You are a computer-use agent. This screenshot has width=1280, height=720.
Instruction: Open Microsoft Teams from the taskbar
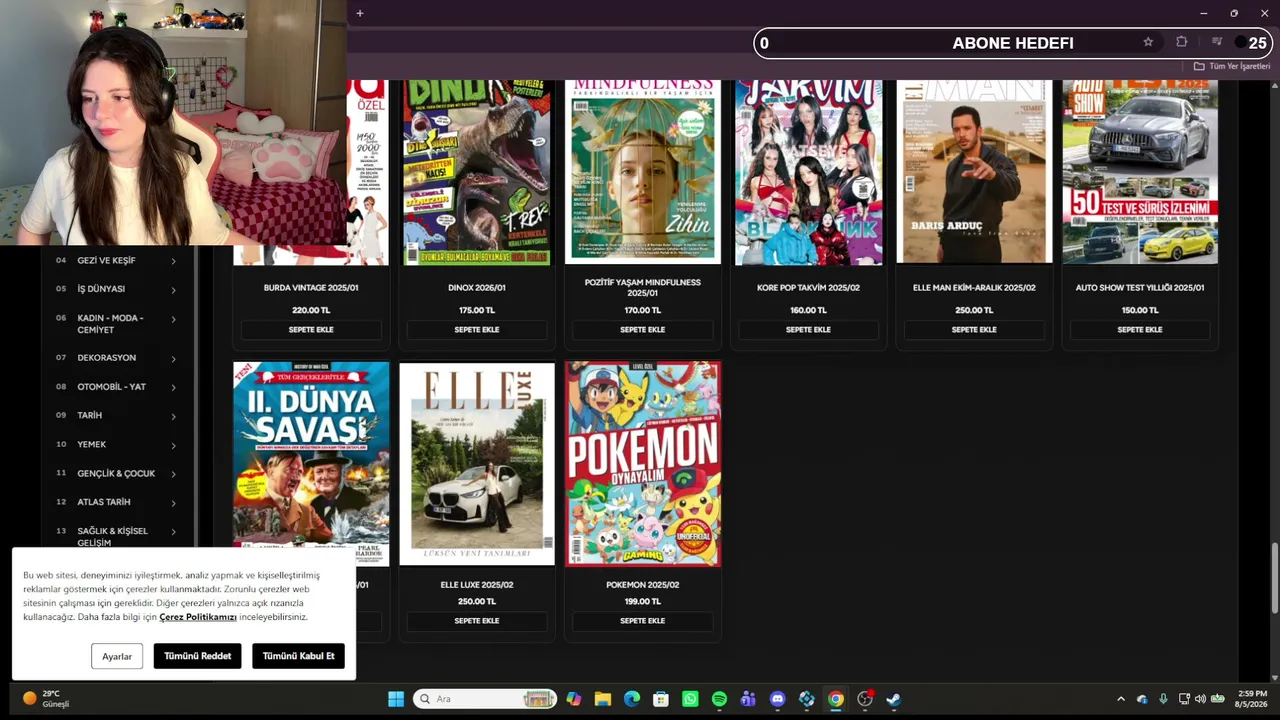[x=748, y=699]
